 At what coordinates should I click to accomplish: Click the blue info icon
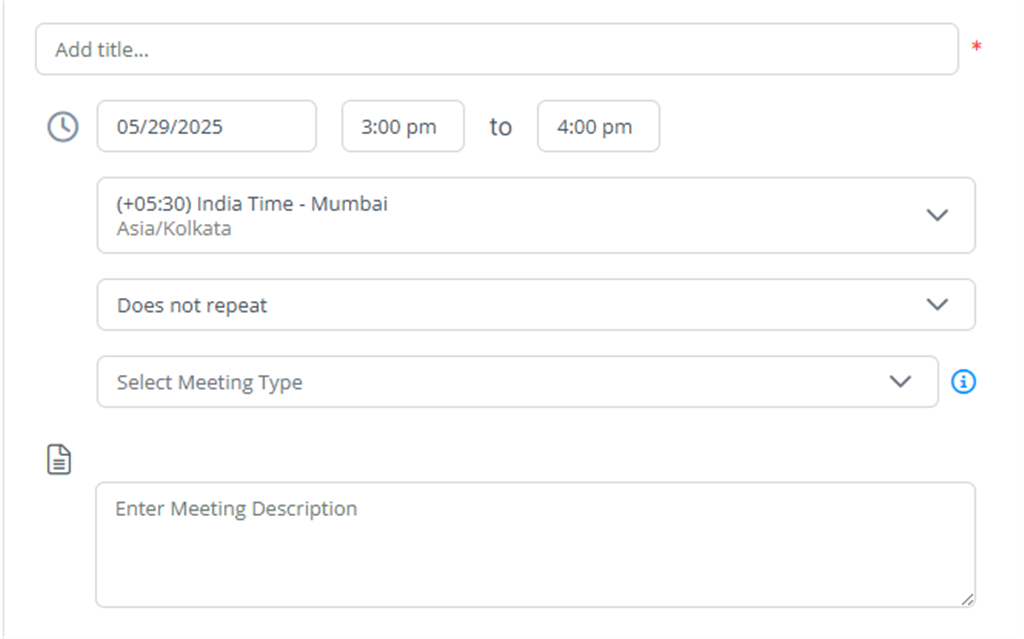pos(963,382)
